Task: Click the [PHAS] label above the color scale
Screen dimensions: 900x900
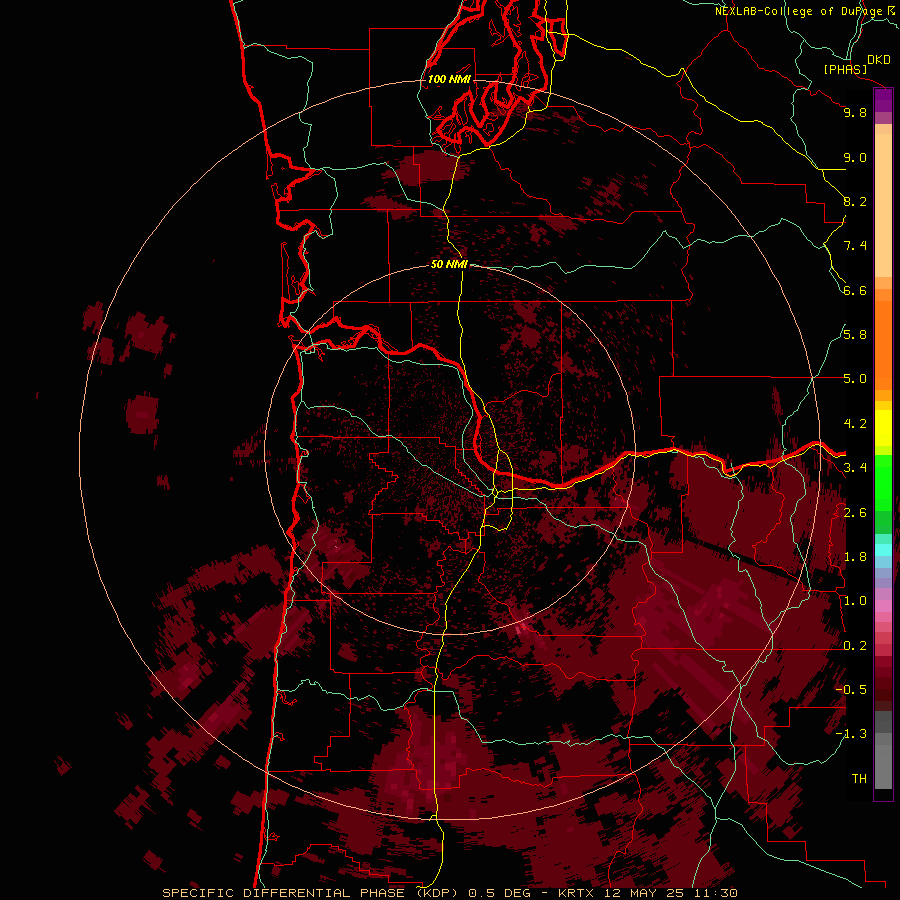Action: (x=845, y=70)
